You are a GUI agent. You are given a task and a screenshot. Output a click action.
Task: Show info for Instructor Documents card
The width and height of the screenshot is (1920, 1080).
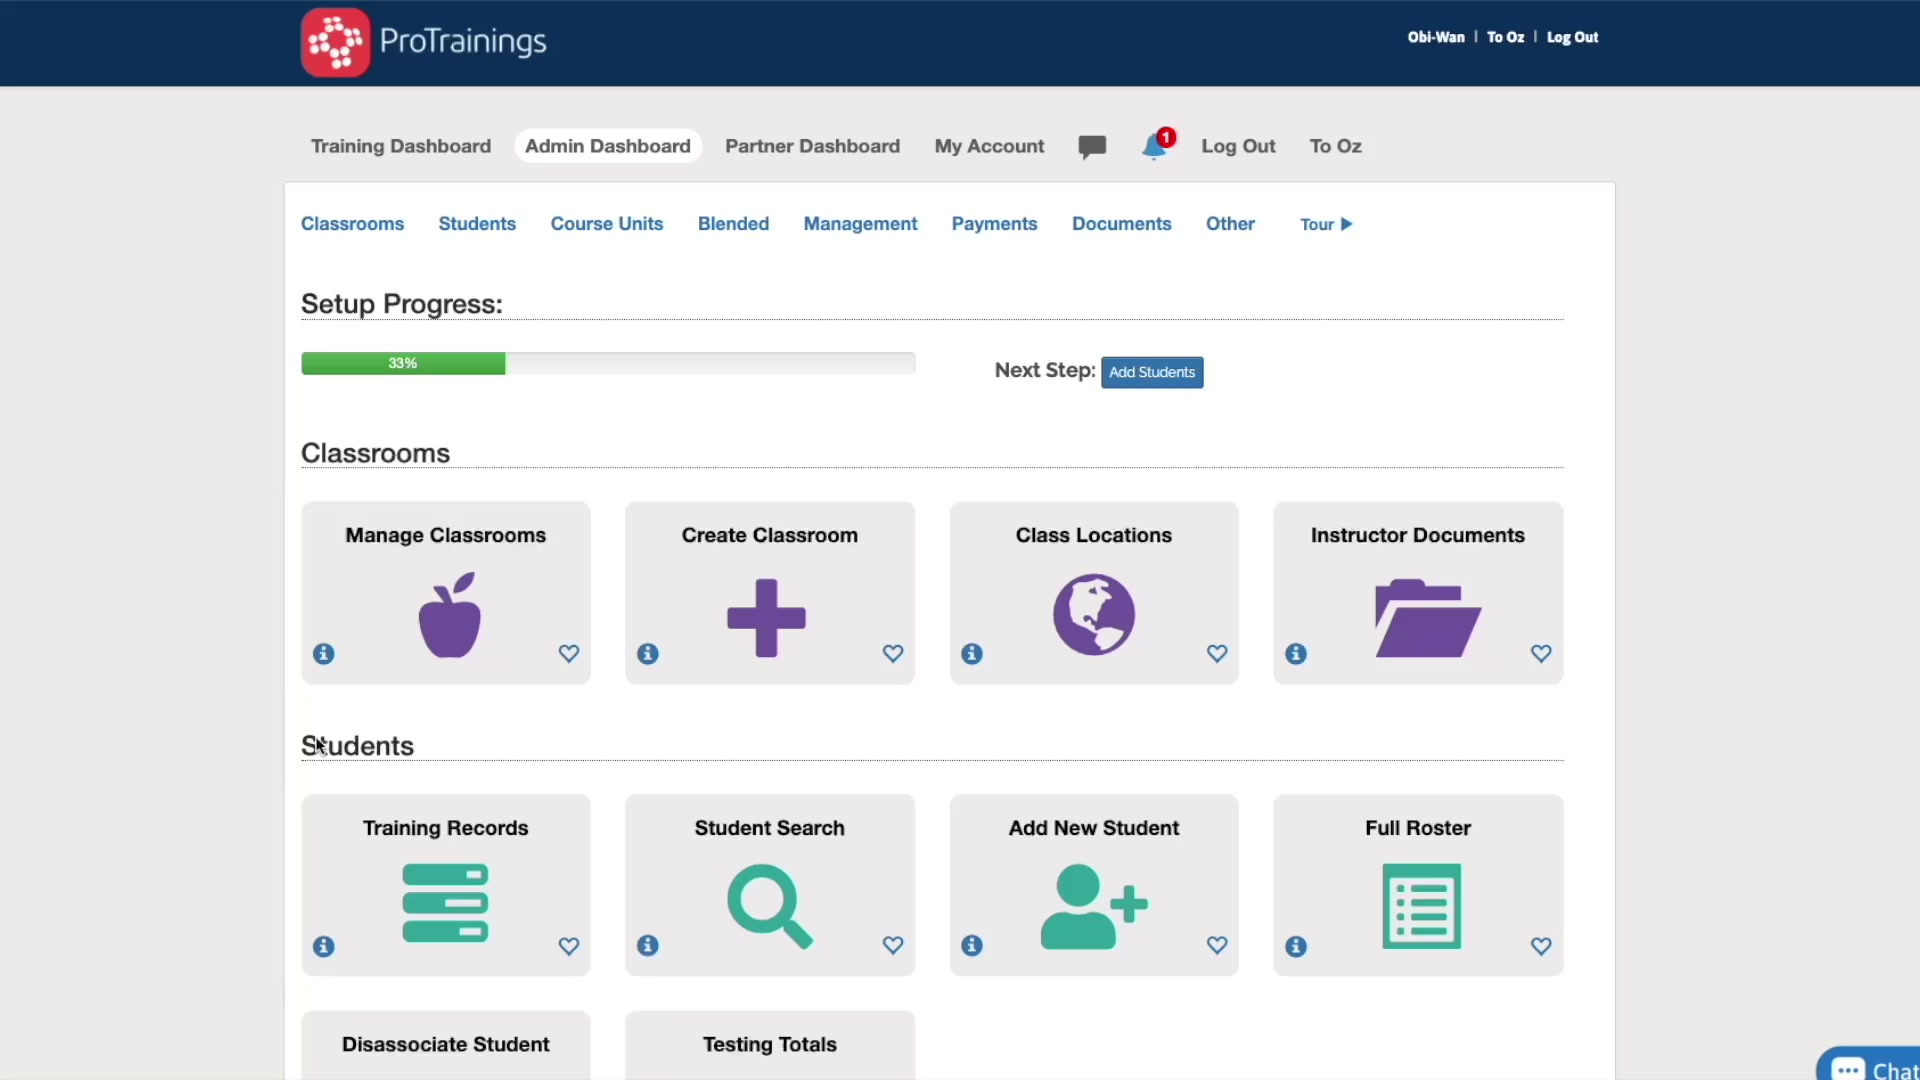[1296, 654]
